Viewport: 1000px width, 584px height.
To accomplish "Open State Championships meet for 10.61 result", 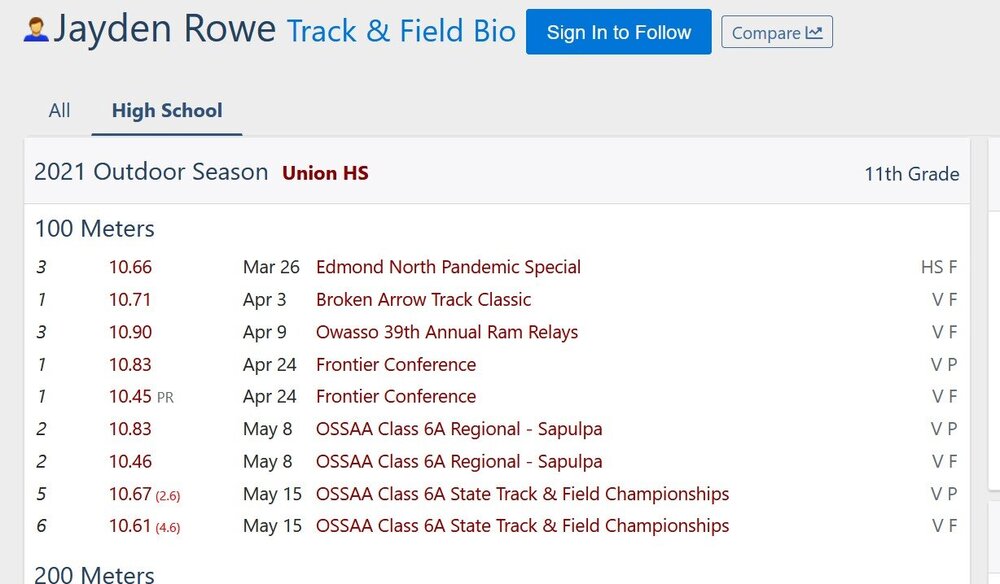I will point(522,526).
